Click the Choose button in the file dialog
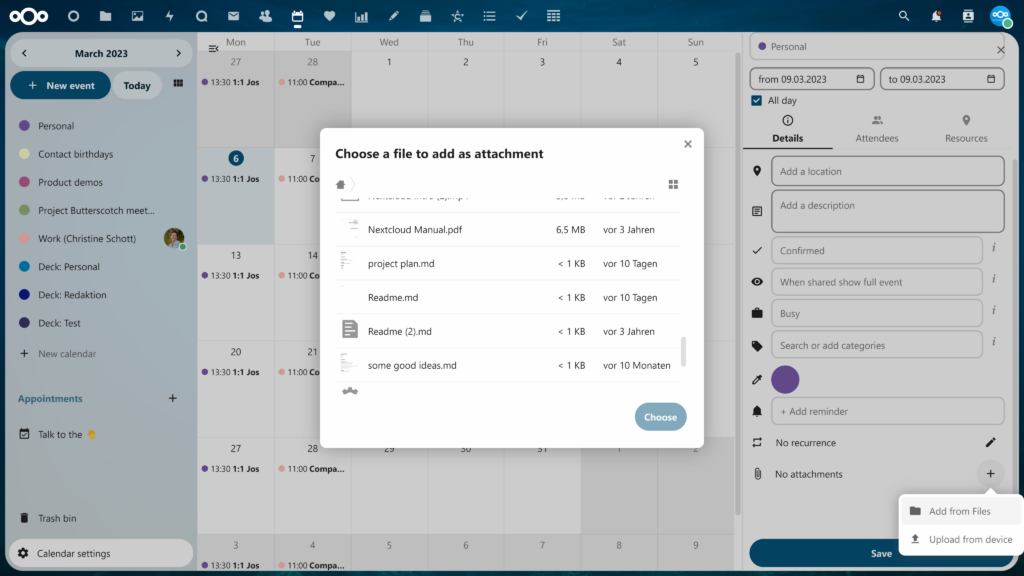The image size is (1024, 576). pyautogui.click(x=660, y=416)
